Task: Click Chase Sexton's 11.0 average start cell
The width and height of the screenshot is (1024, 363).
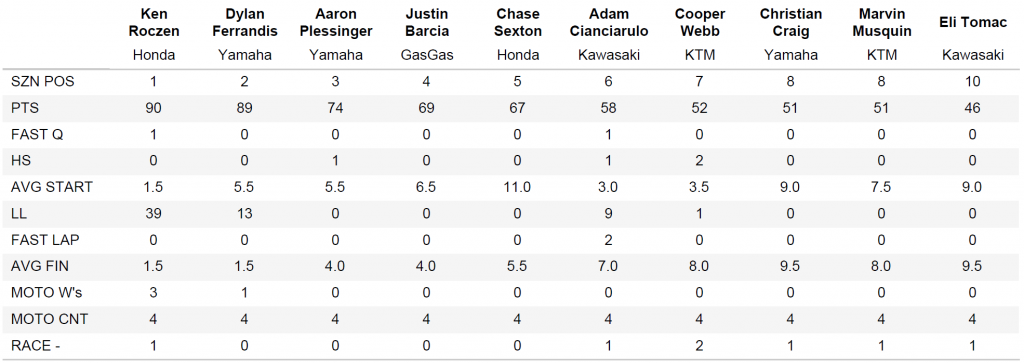Action: (x=518, y=187)
